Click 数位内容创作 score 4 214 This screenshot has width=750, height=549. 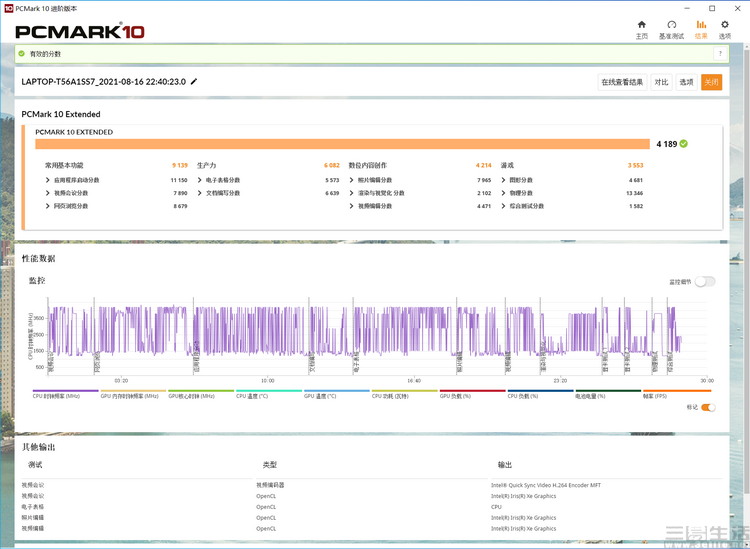coord(484,165)
